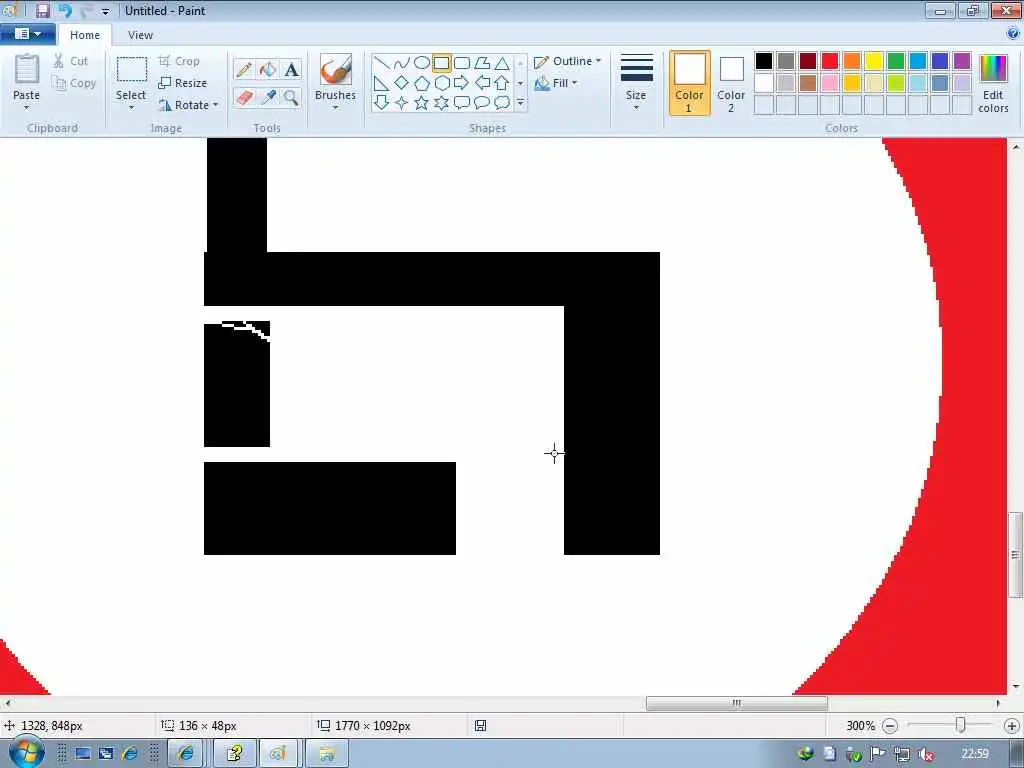1024x768 pixels.
Task: Open the Rotate dropdown
Action: 188,105
